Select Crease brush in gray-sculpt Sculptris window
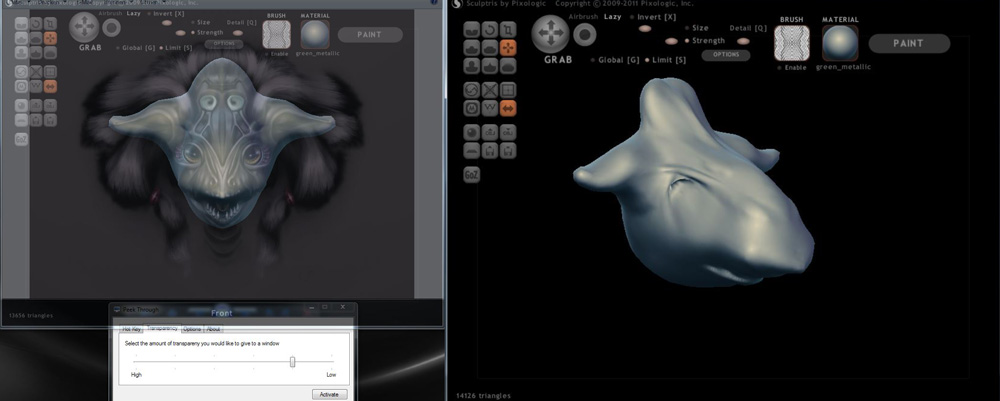This screenshot has height=401, width=1000. point(471,29)
